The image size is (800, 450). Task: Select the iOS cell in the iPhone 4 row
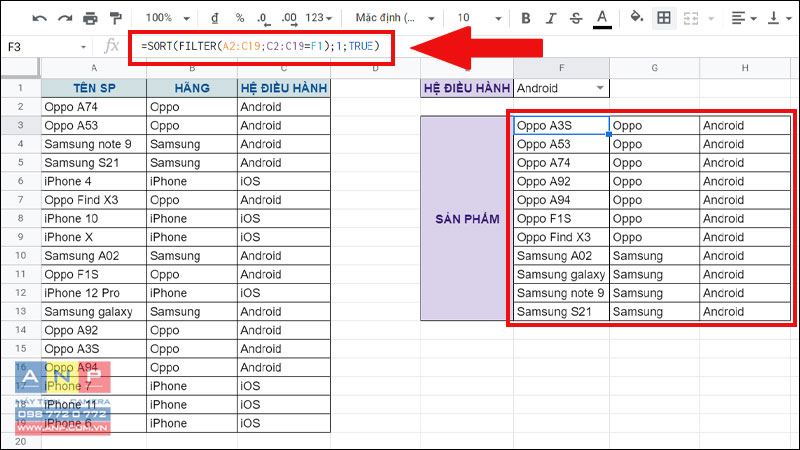click(x=284, y=181)
